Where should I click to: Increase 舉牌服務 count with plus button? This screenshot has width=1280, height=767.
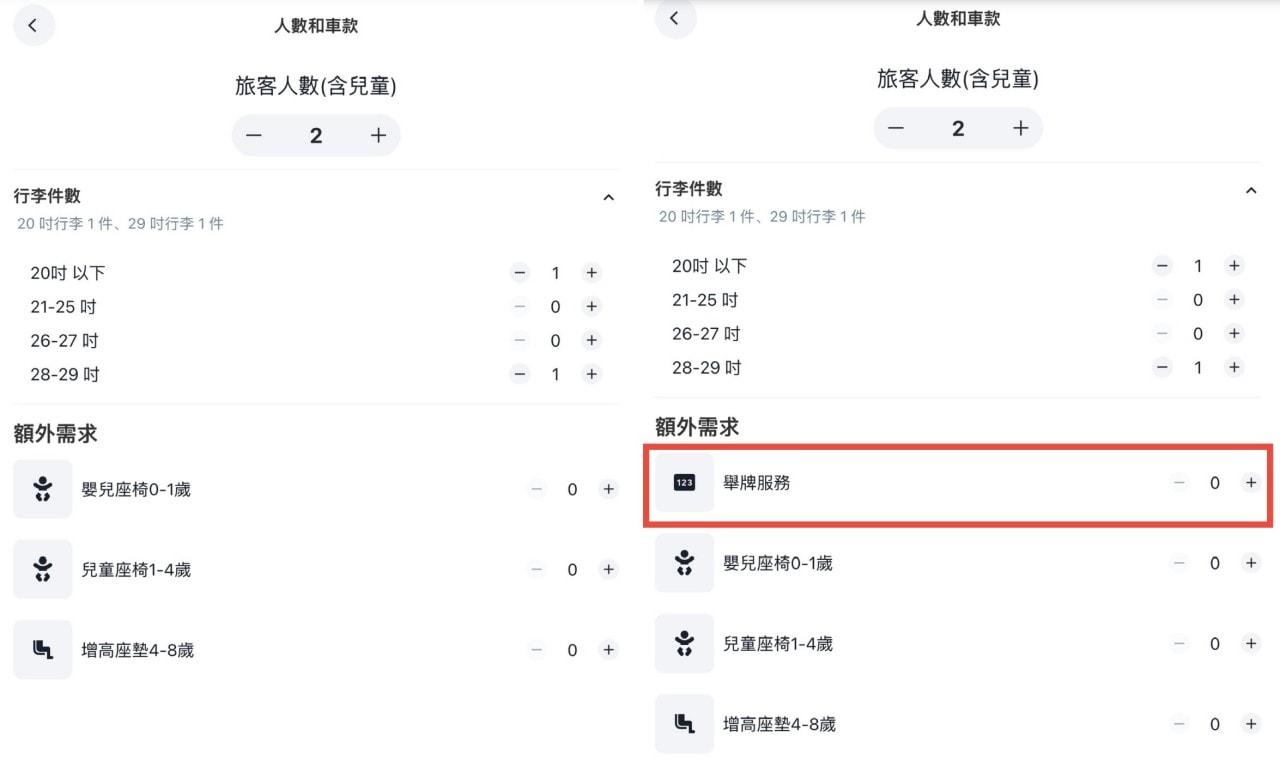tap(1250, 482)
